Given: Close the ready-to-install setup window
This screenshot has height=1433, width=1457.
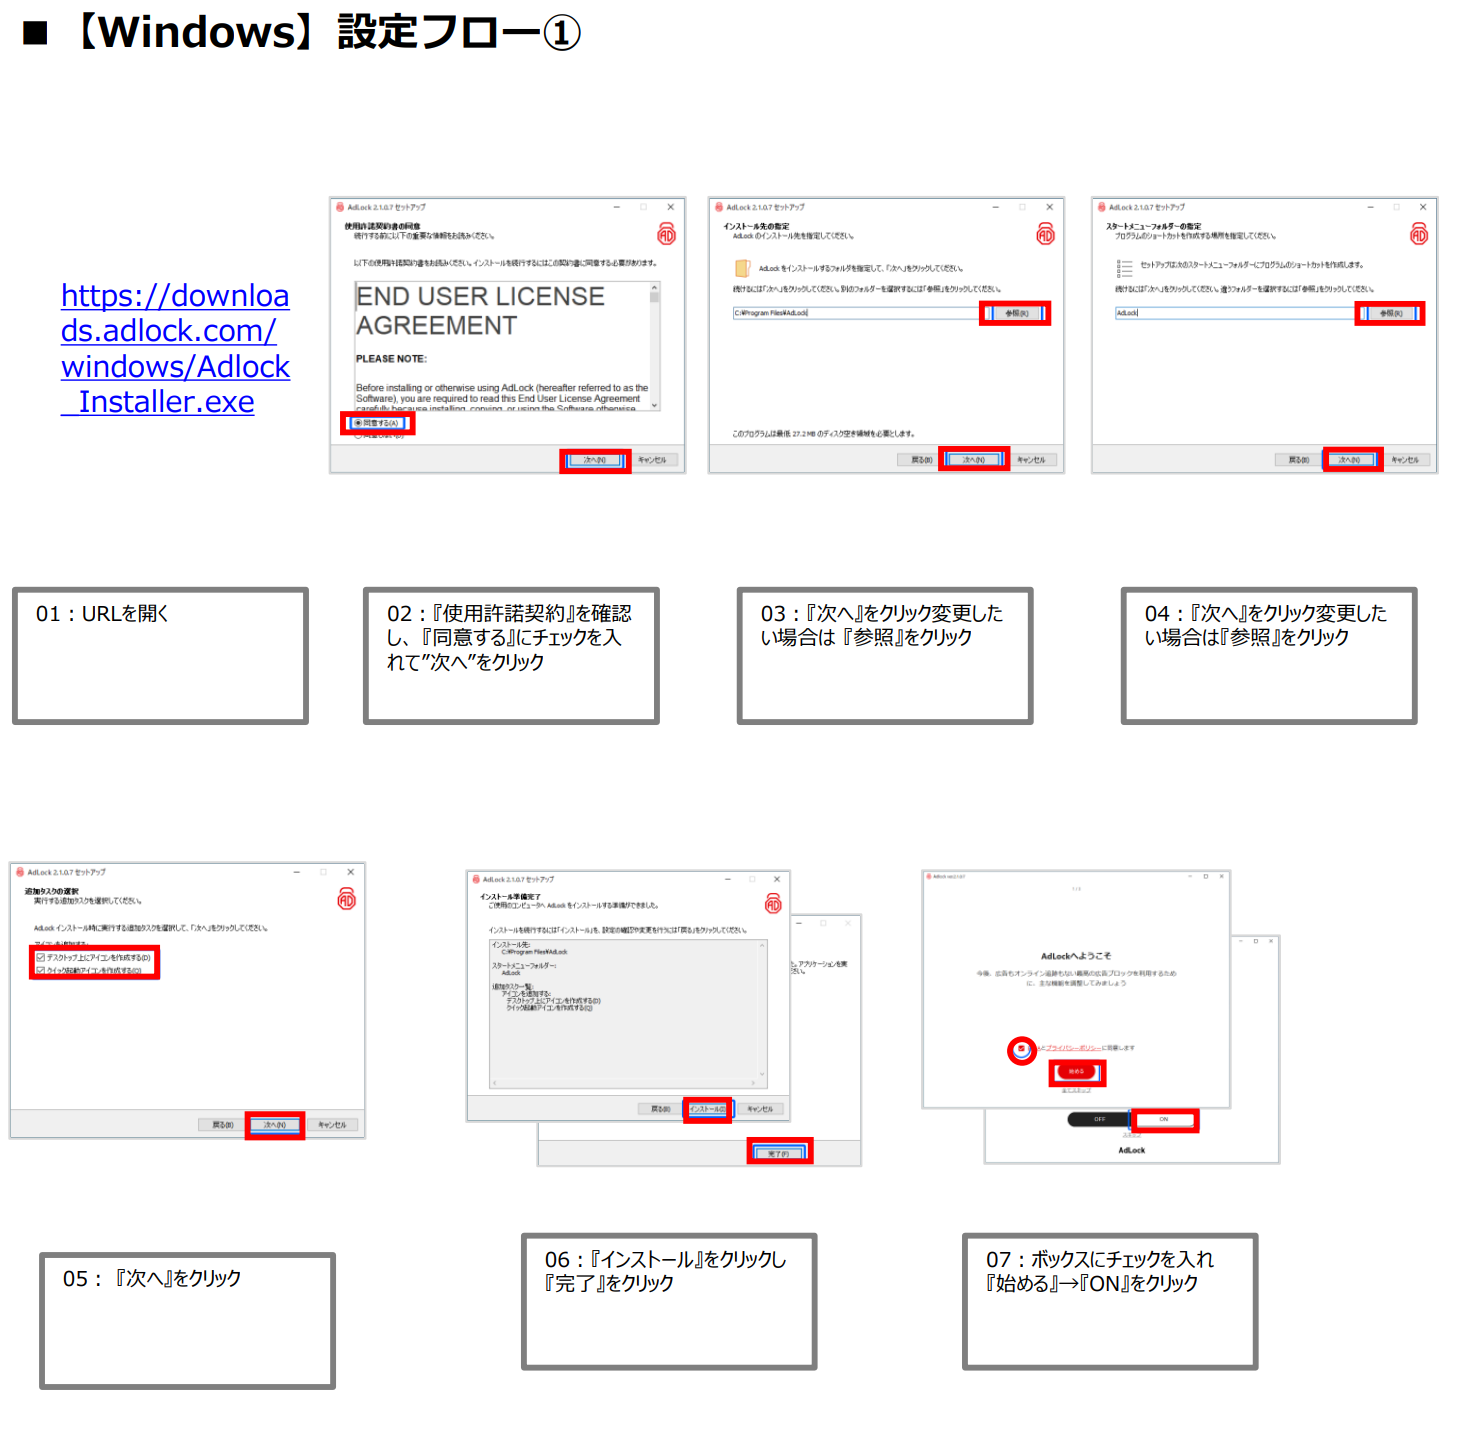Looking at the screenshot, I should 777,879.
